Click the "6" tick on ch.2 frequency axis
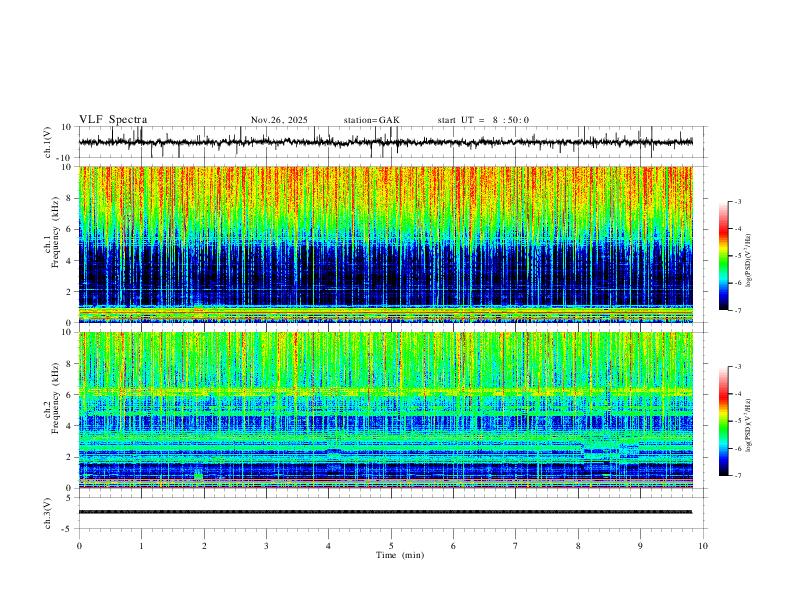The image size is (792, 612). coord(71,394)
